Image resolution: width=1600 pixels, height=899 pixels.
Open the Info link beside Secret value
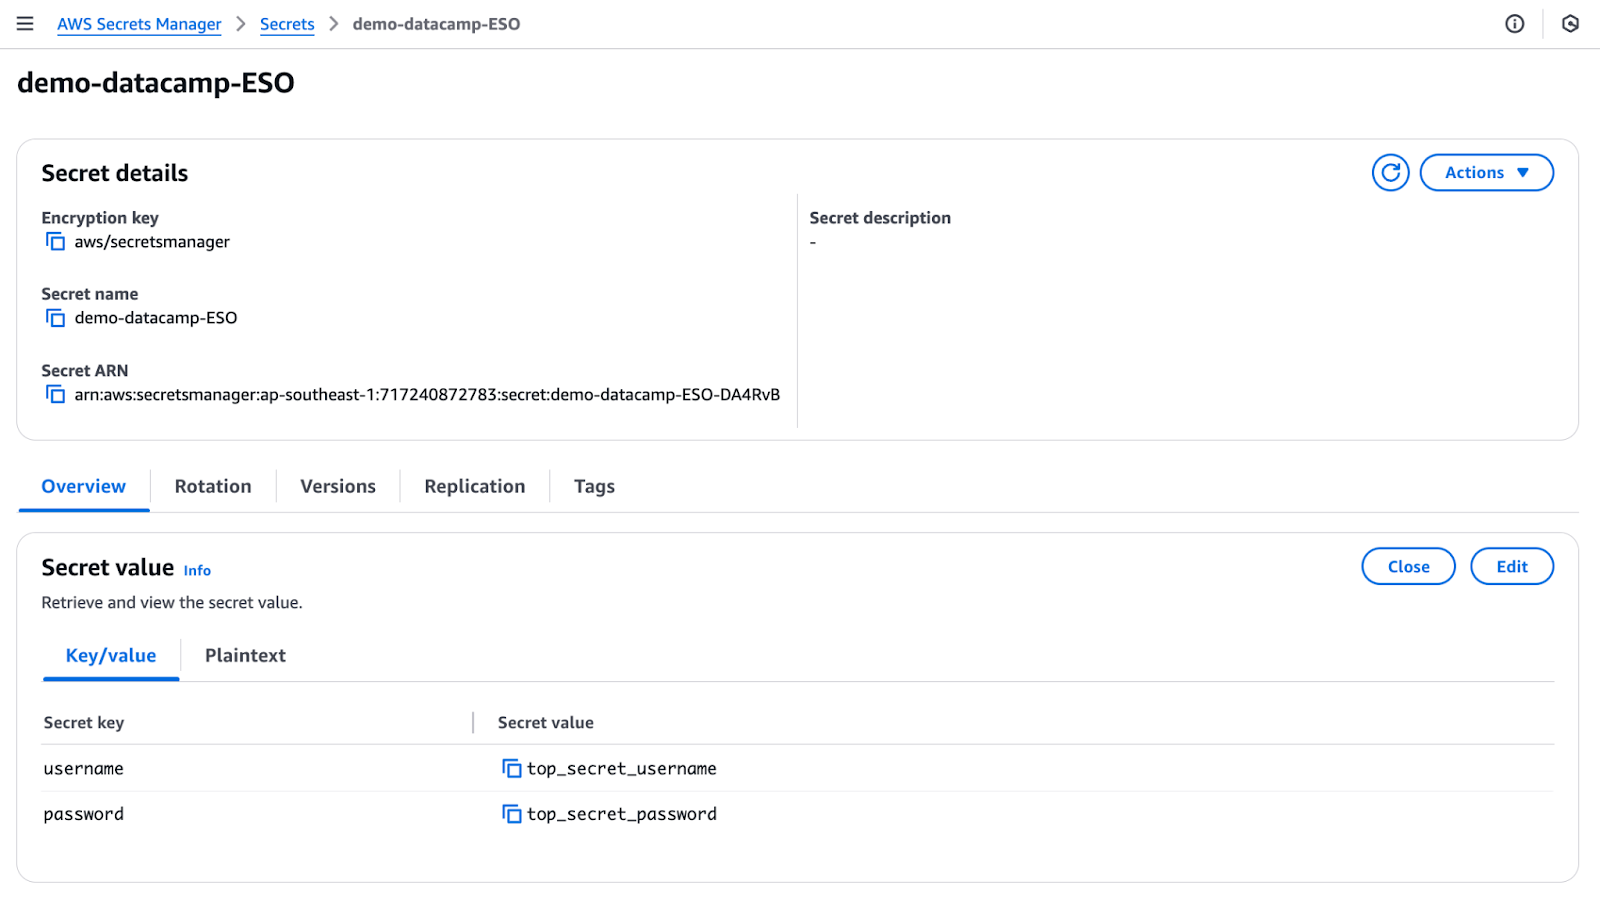click(197, 570)
